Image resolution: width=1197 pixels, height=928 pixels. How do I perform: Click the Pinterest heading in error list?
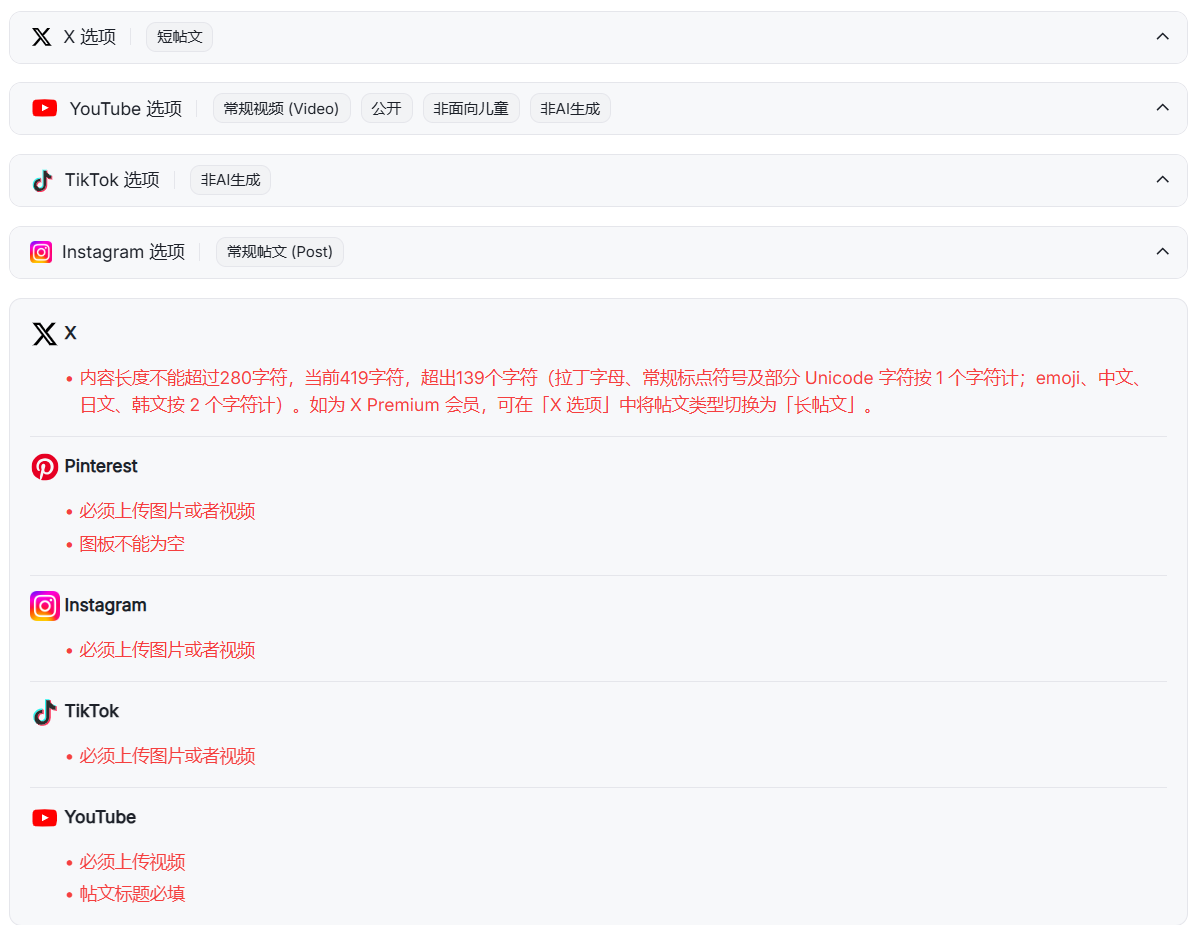tap(101, 466)
